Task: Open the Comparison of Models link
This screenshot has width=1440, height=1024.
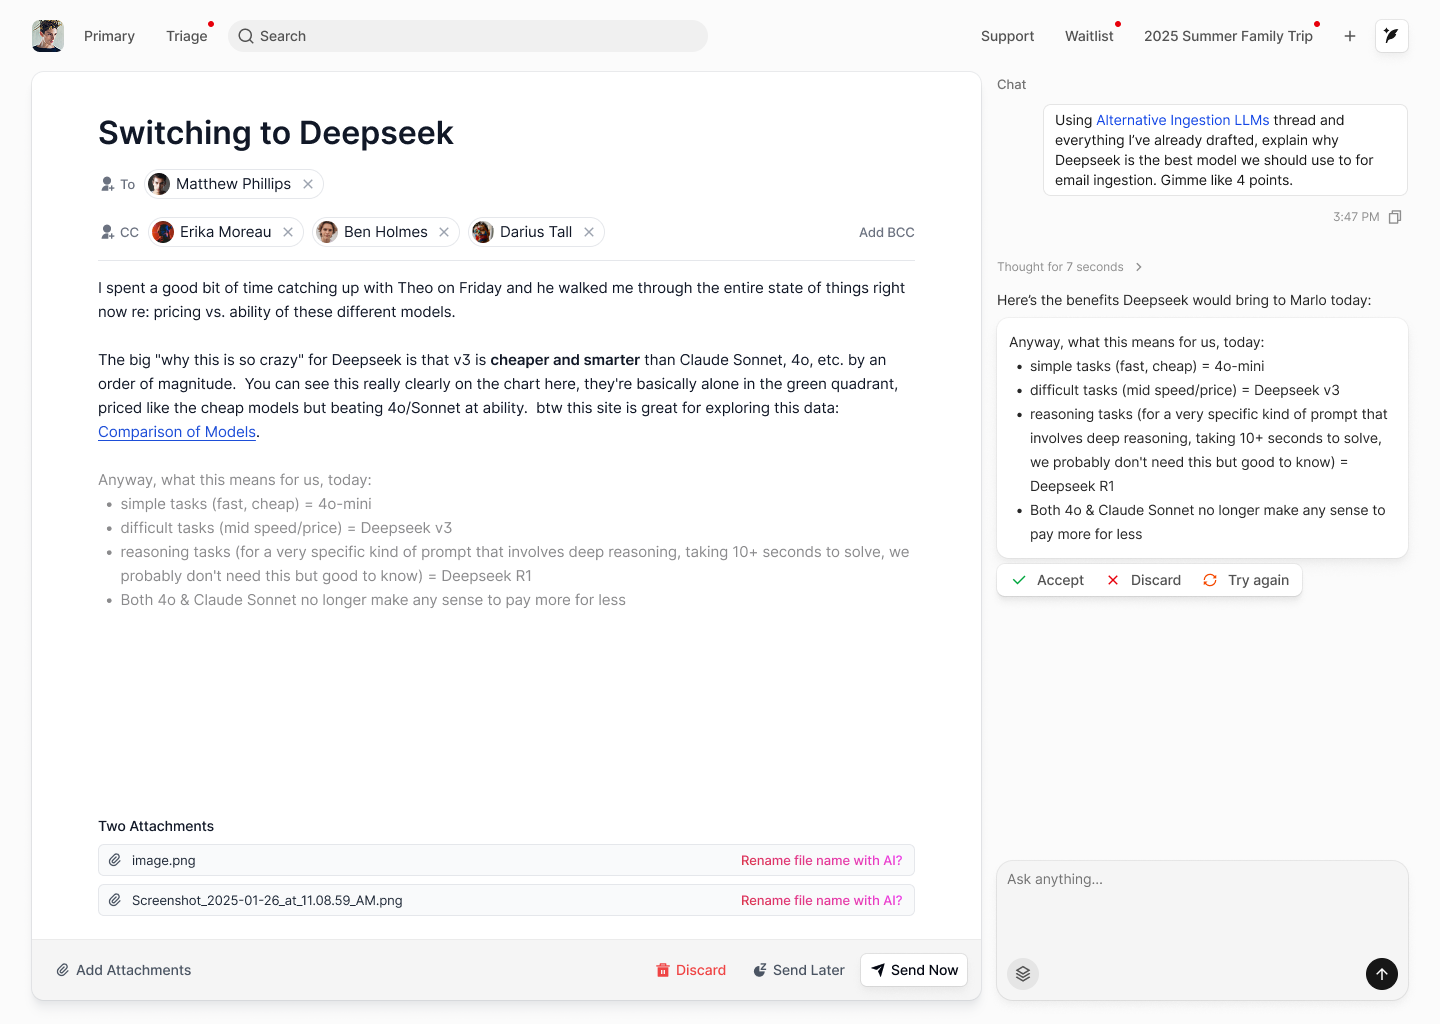Action: [x=177, y=432]
